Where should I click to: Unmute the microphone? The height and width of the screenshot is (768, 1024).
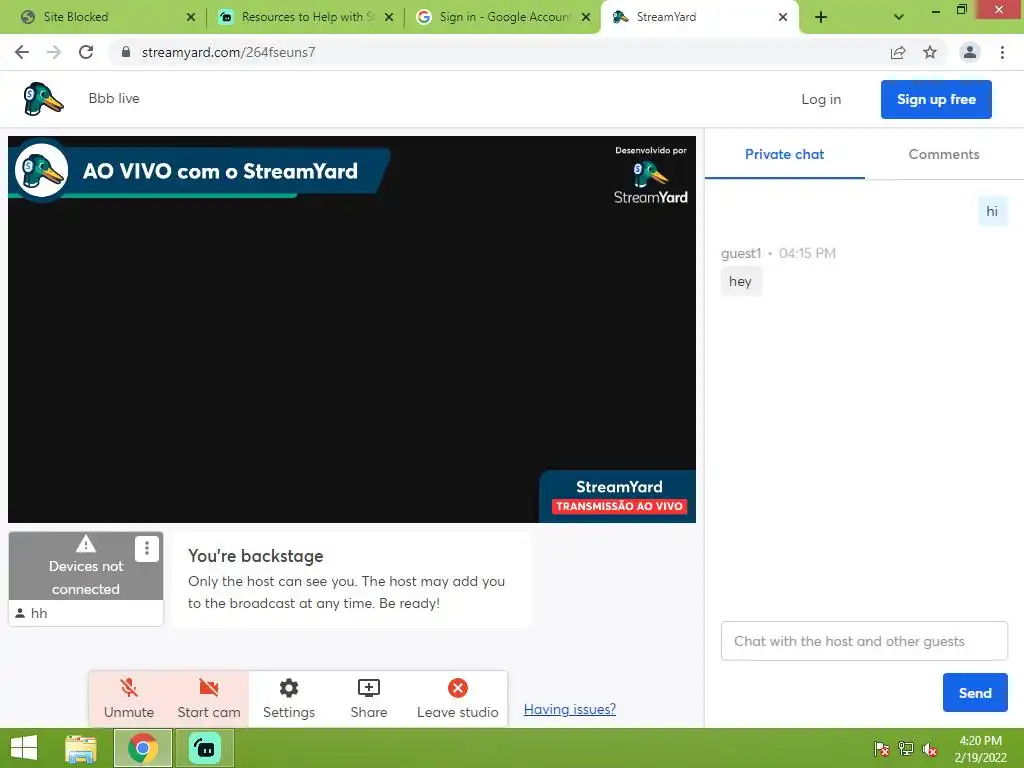129,698
